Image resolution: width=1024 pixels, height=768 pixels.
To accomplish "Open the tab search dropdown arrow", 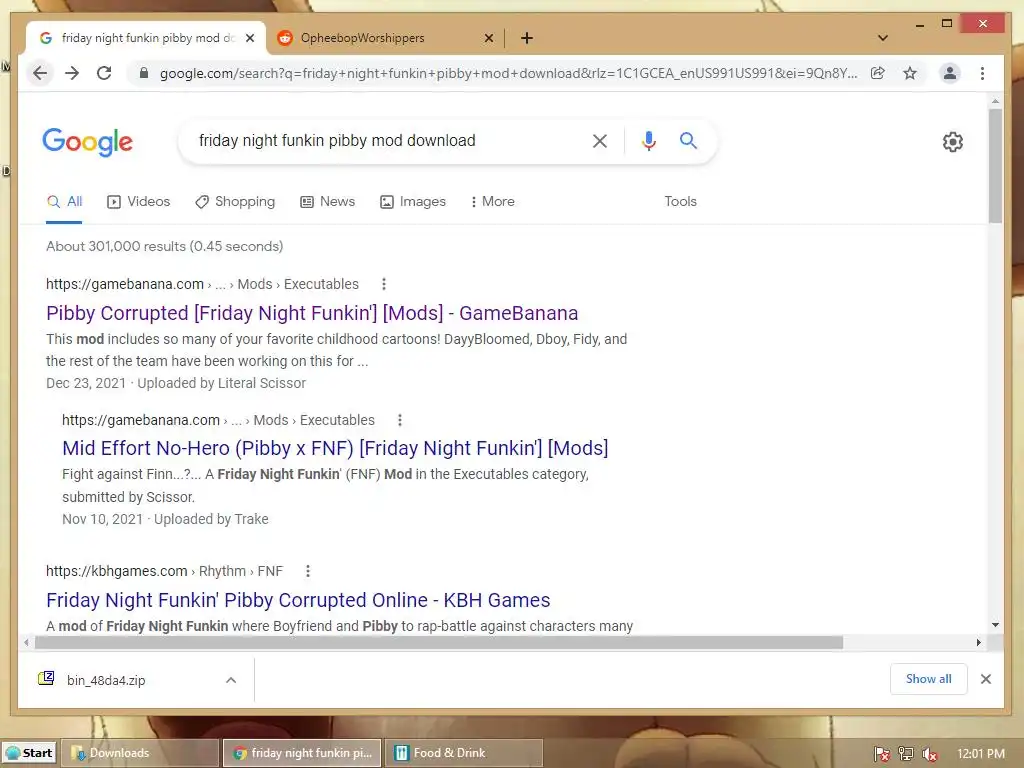I will click(883, 38).
